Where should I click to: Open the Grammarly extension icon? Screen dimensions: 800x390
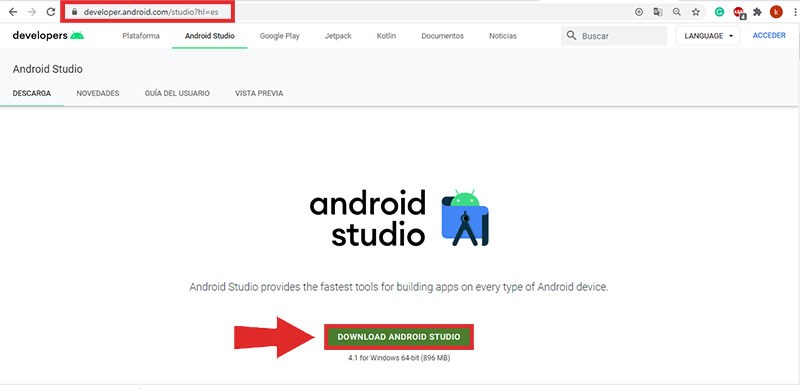click(719, 12)
